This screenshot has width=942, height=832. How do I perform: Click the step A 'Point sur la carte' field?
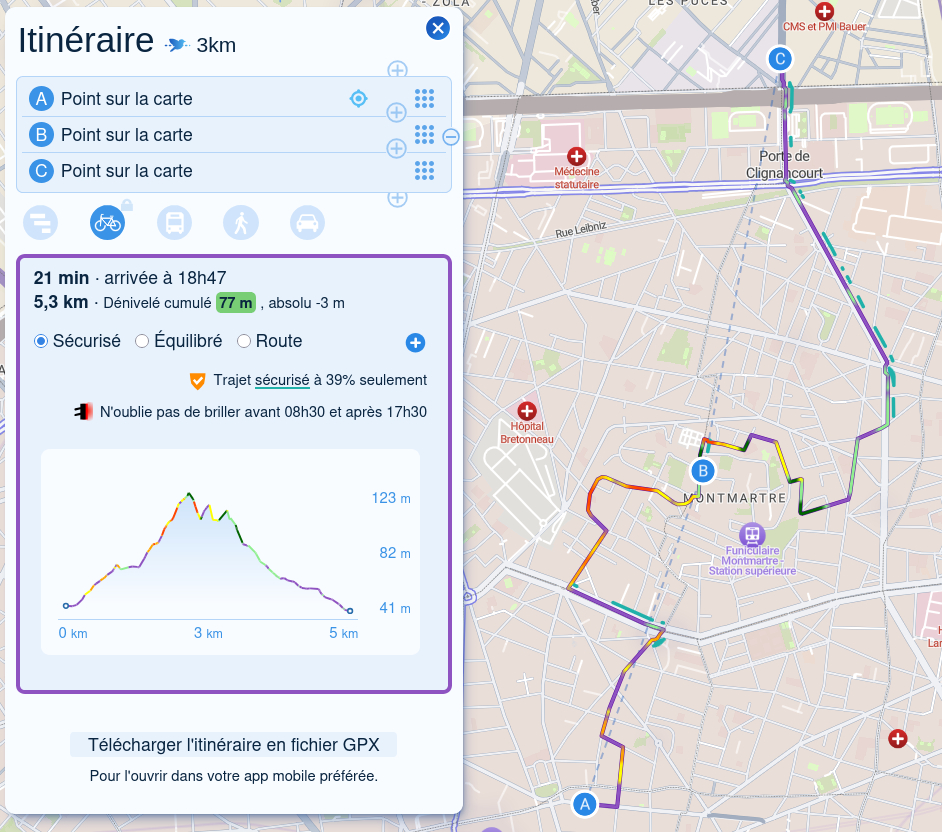click(x=200, y=99)
